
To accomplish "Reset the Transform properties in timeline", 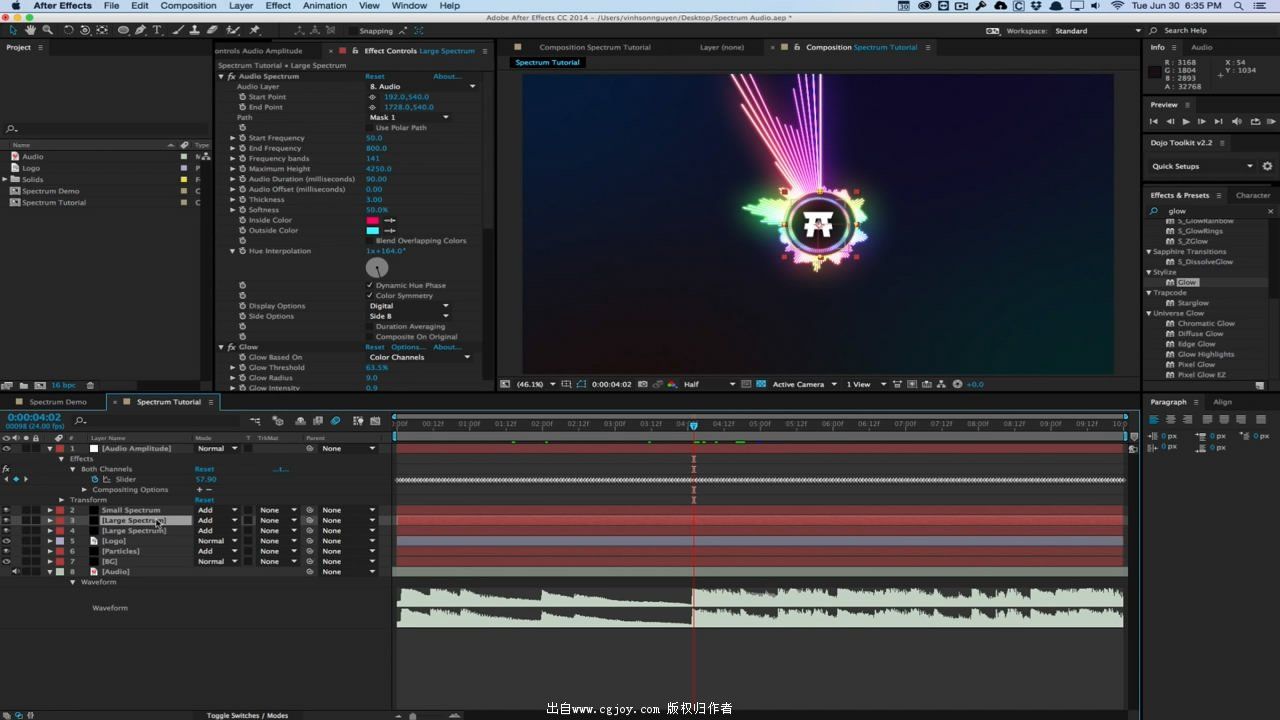I will click(x=204, y=500).
